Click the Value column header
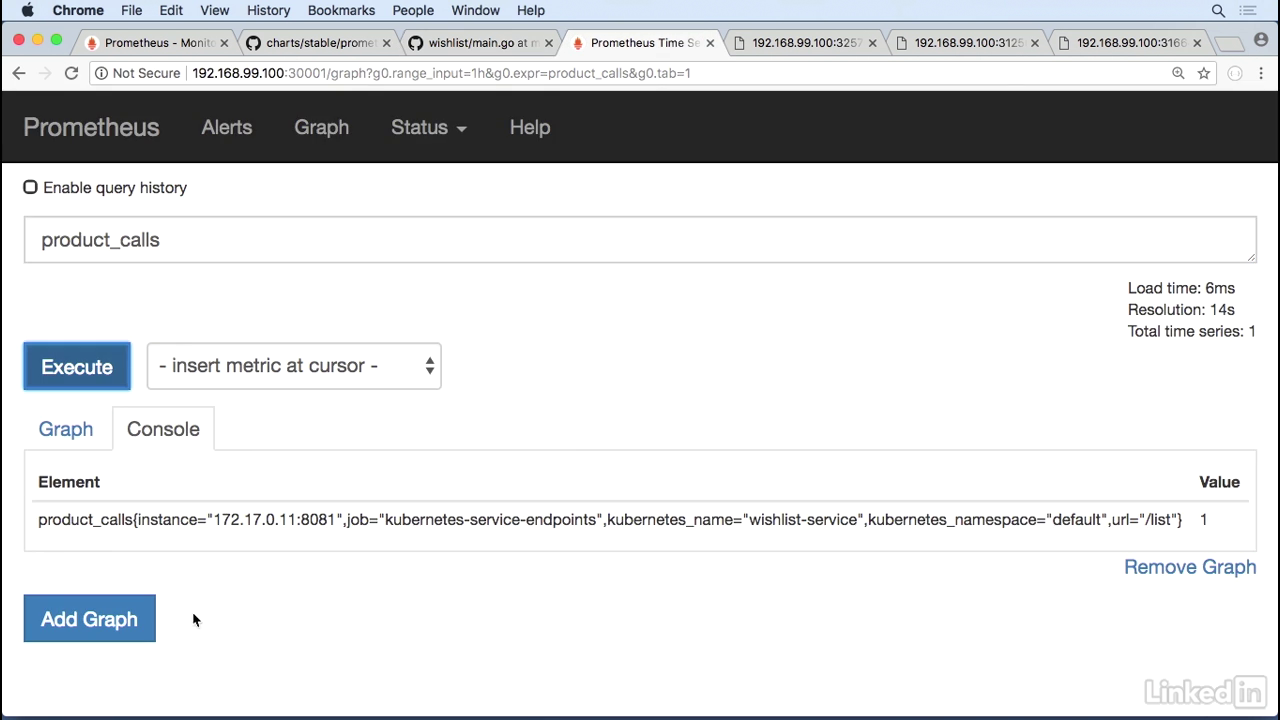Screen dimensions: 1280x720 pyautogui.click(x=1219, y=482)
